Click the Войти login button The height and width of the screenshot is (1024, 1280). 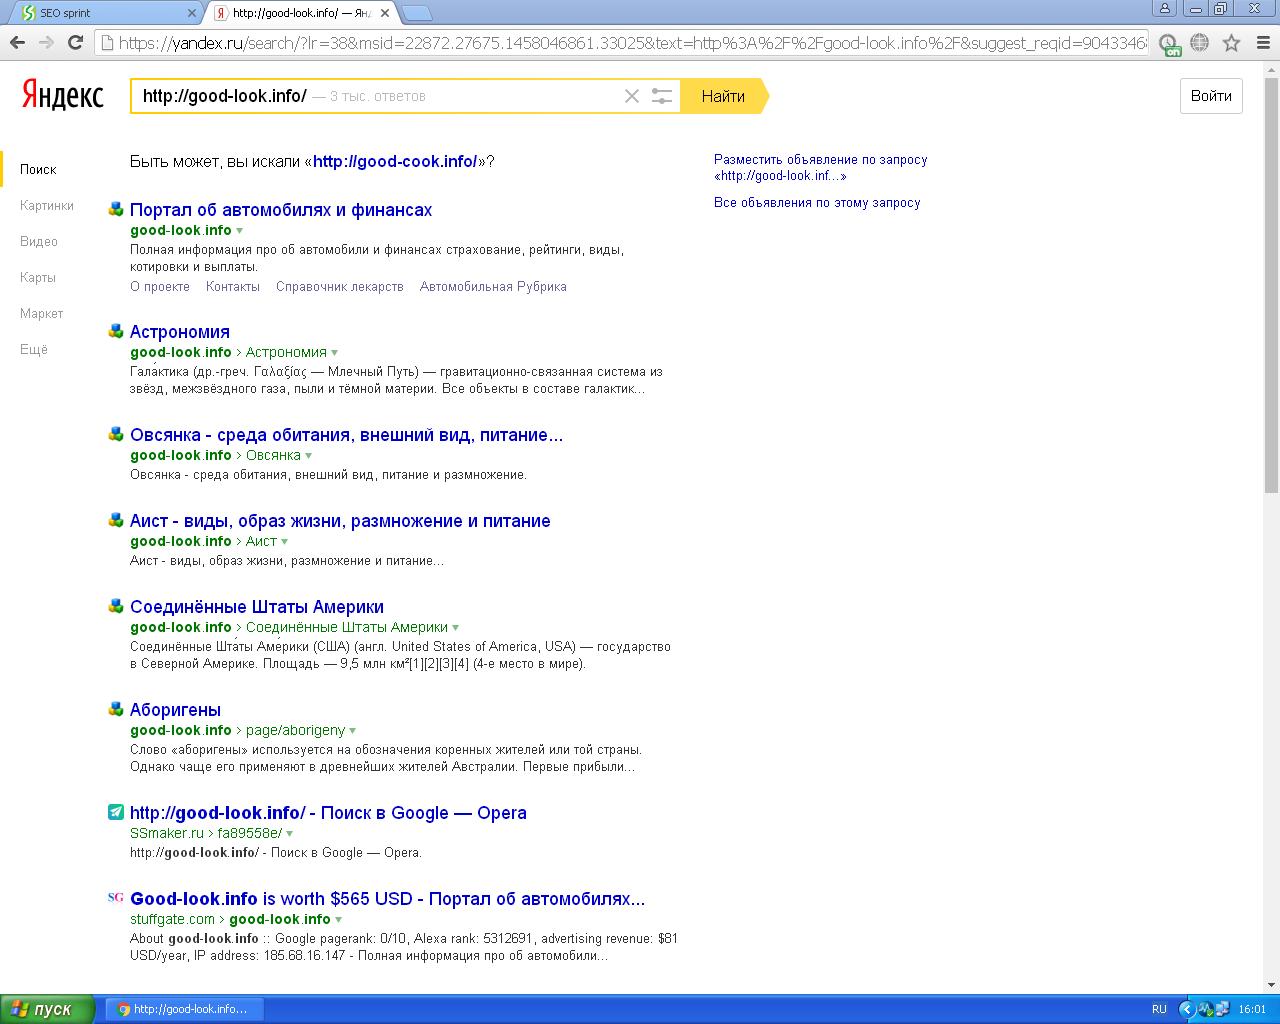point(1211,96)
